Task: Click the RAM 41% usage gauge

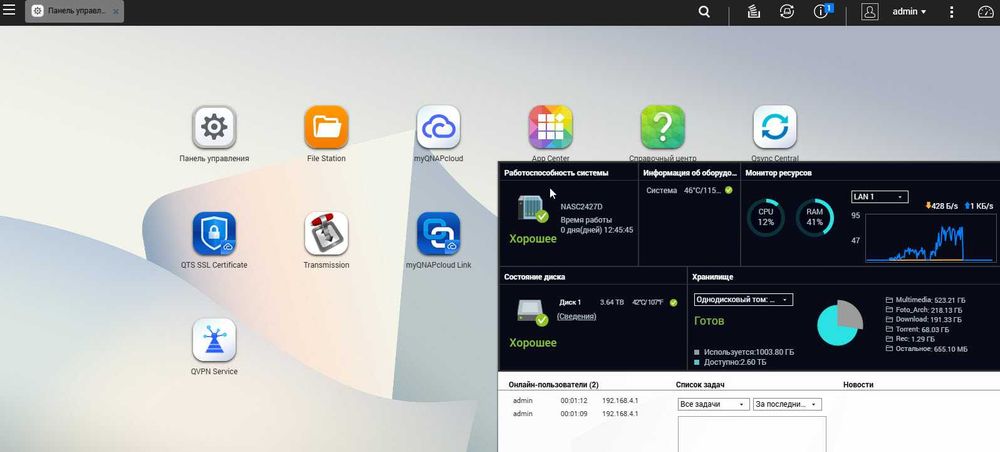Action: point(814,217)
